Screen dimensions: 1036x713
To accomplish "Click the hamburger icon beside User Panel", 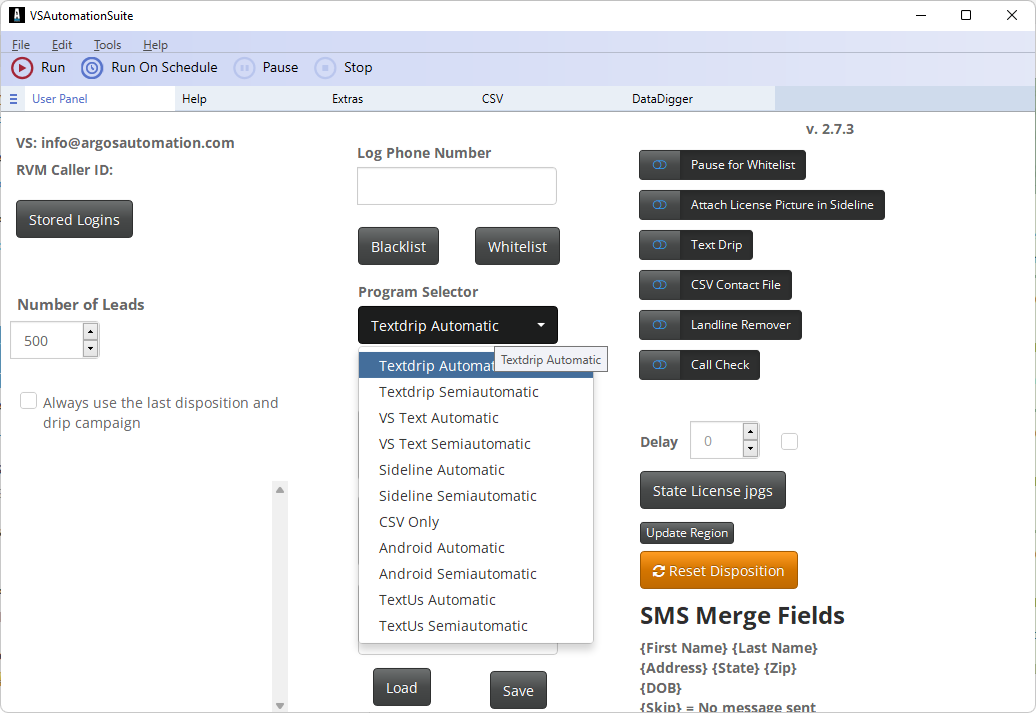I will [x=14, y=99].
